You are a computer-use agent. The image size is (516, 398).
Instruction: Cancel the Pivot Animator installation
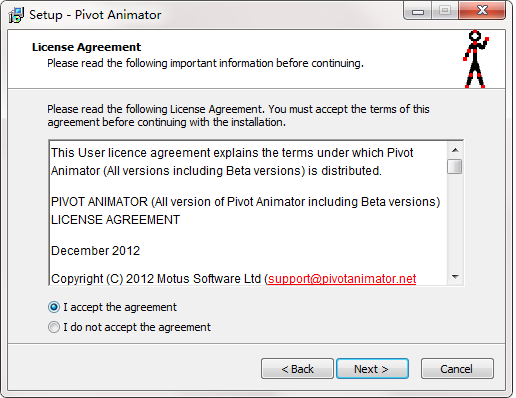pyautogui.click(x=457, y=369)
